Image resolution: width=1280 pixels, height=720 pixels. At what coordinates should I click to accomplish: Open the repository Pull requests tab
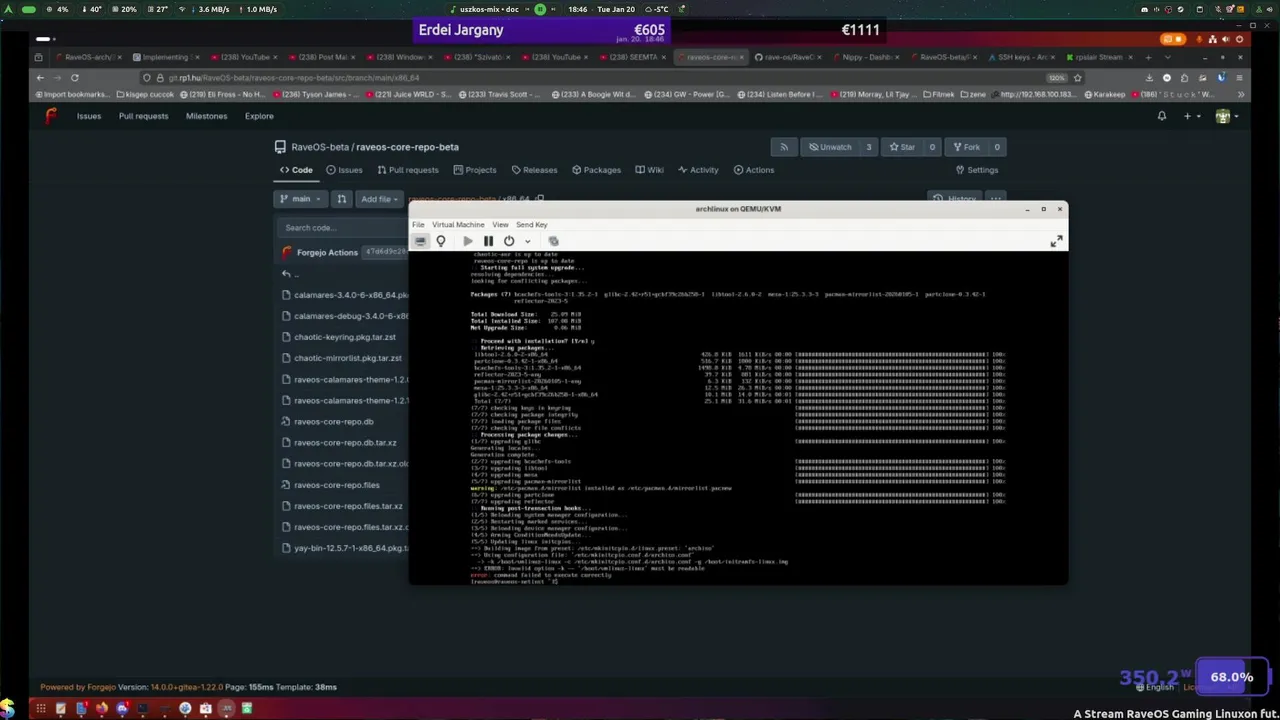(x=407, y=170)
